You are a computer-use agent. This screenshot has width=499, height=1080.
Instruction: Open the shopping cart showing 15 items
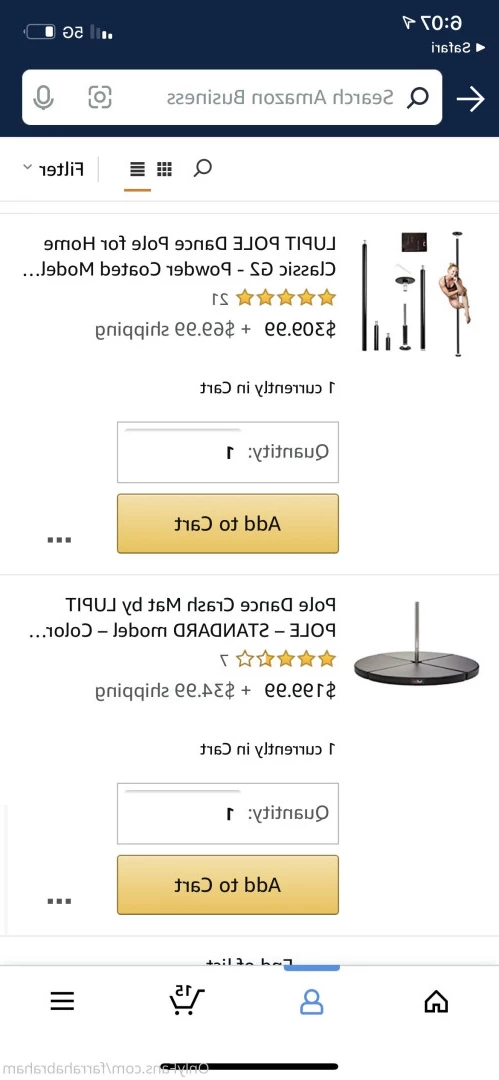click(x=187, y=1001)
